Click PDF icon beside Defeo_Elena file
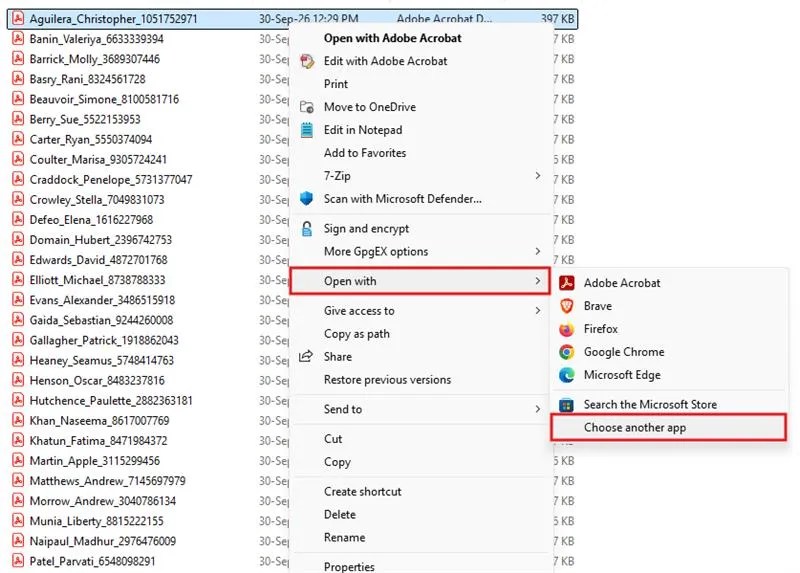Image resolution: width=800 pixels, height=573 pixels. pyautogui.click(x=18, y=219)
